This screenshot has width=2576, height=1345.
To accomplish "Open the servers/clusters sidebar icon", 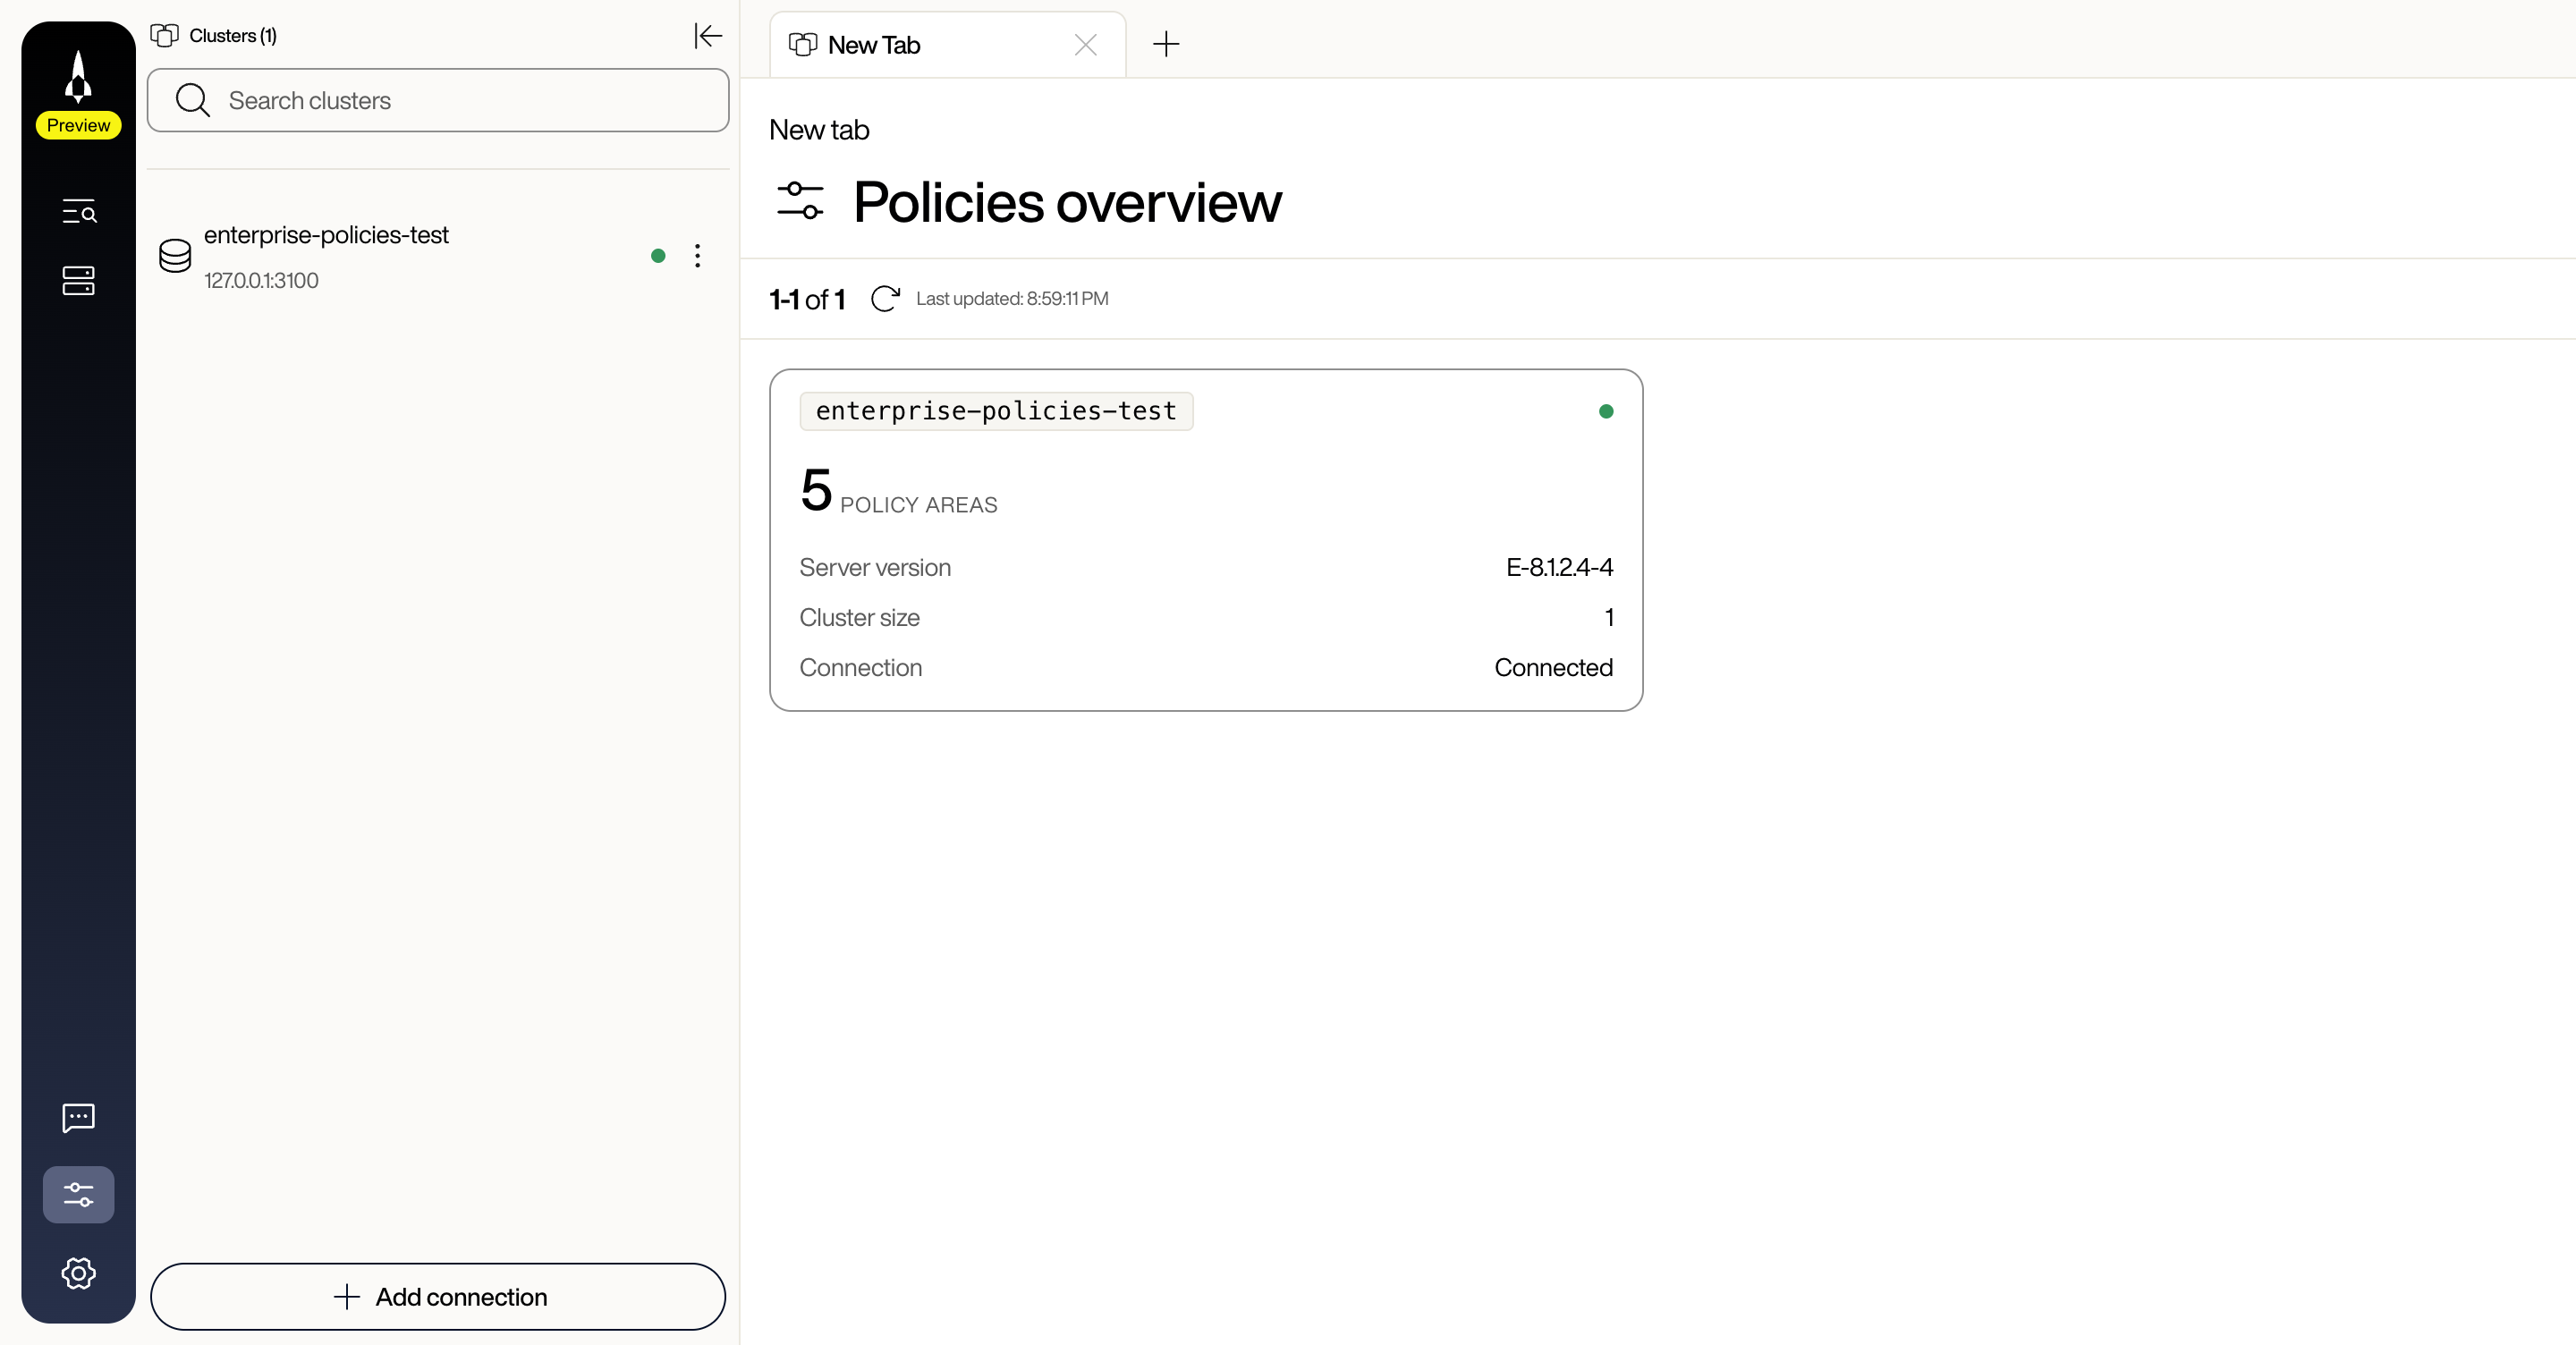I will [78, 281].
